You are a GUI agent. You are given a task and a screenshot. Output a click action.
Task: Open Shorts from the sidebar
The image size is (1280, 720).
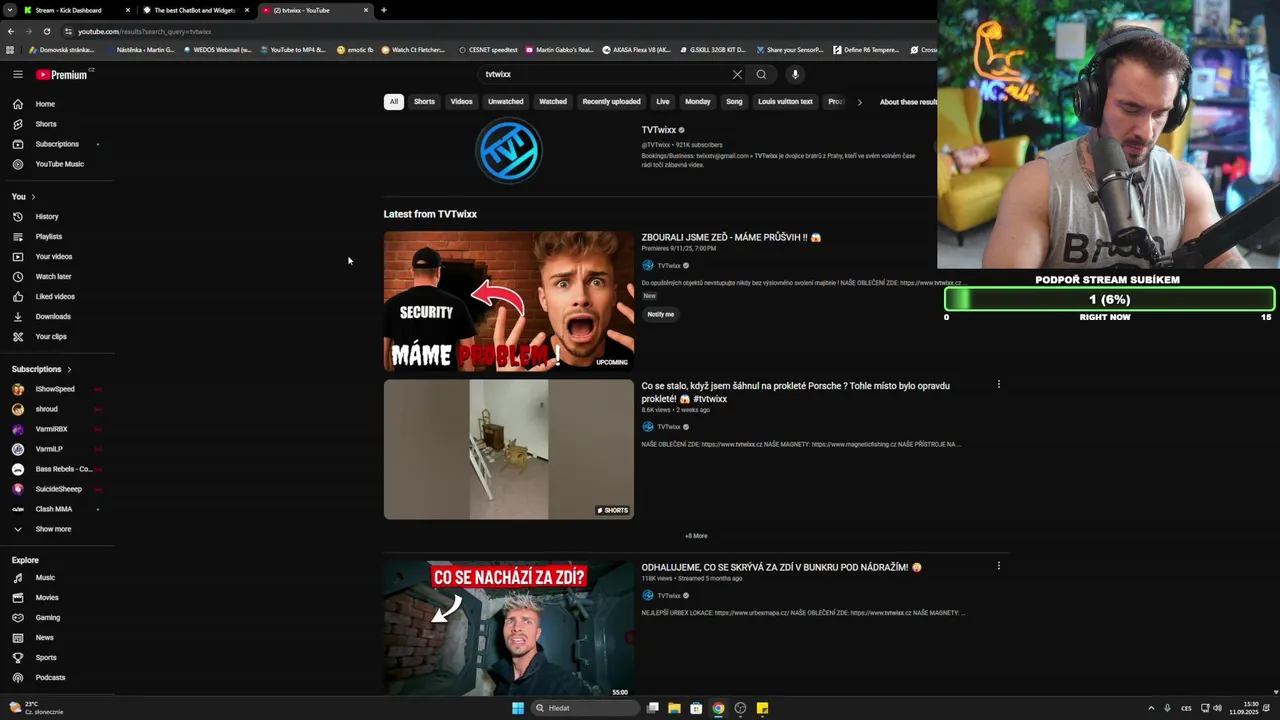click(46, 124)
